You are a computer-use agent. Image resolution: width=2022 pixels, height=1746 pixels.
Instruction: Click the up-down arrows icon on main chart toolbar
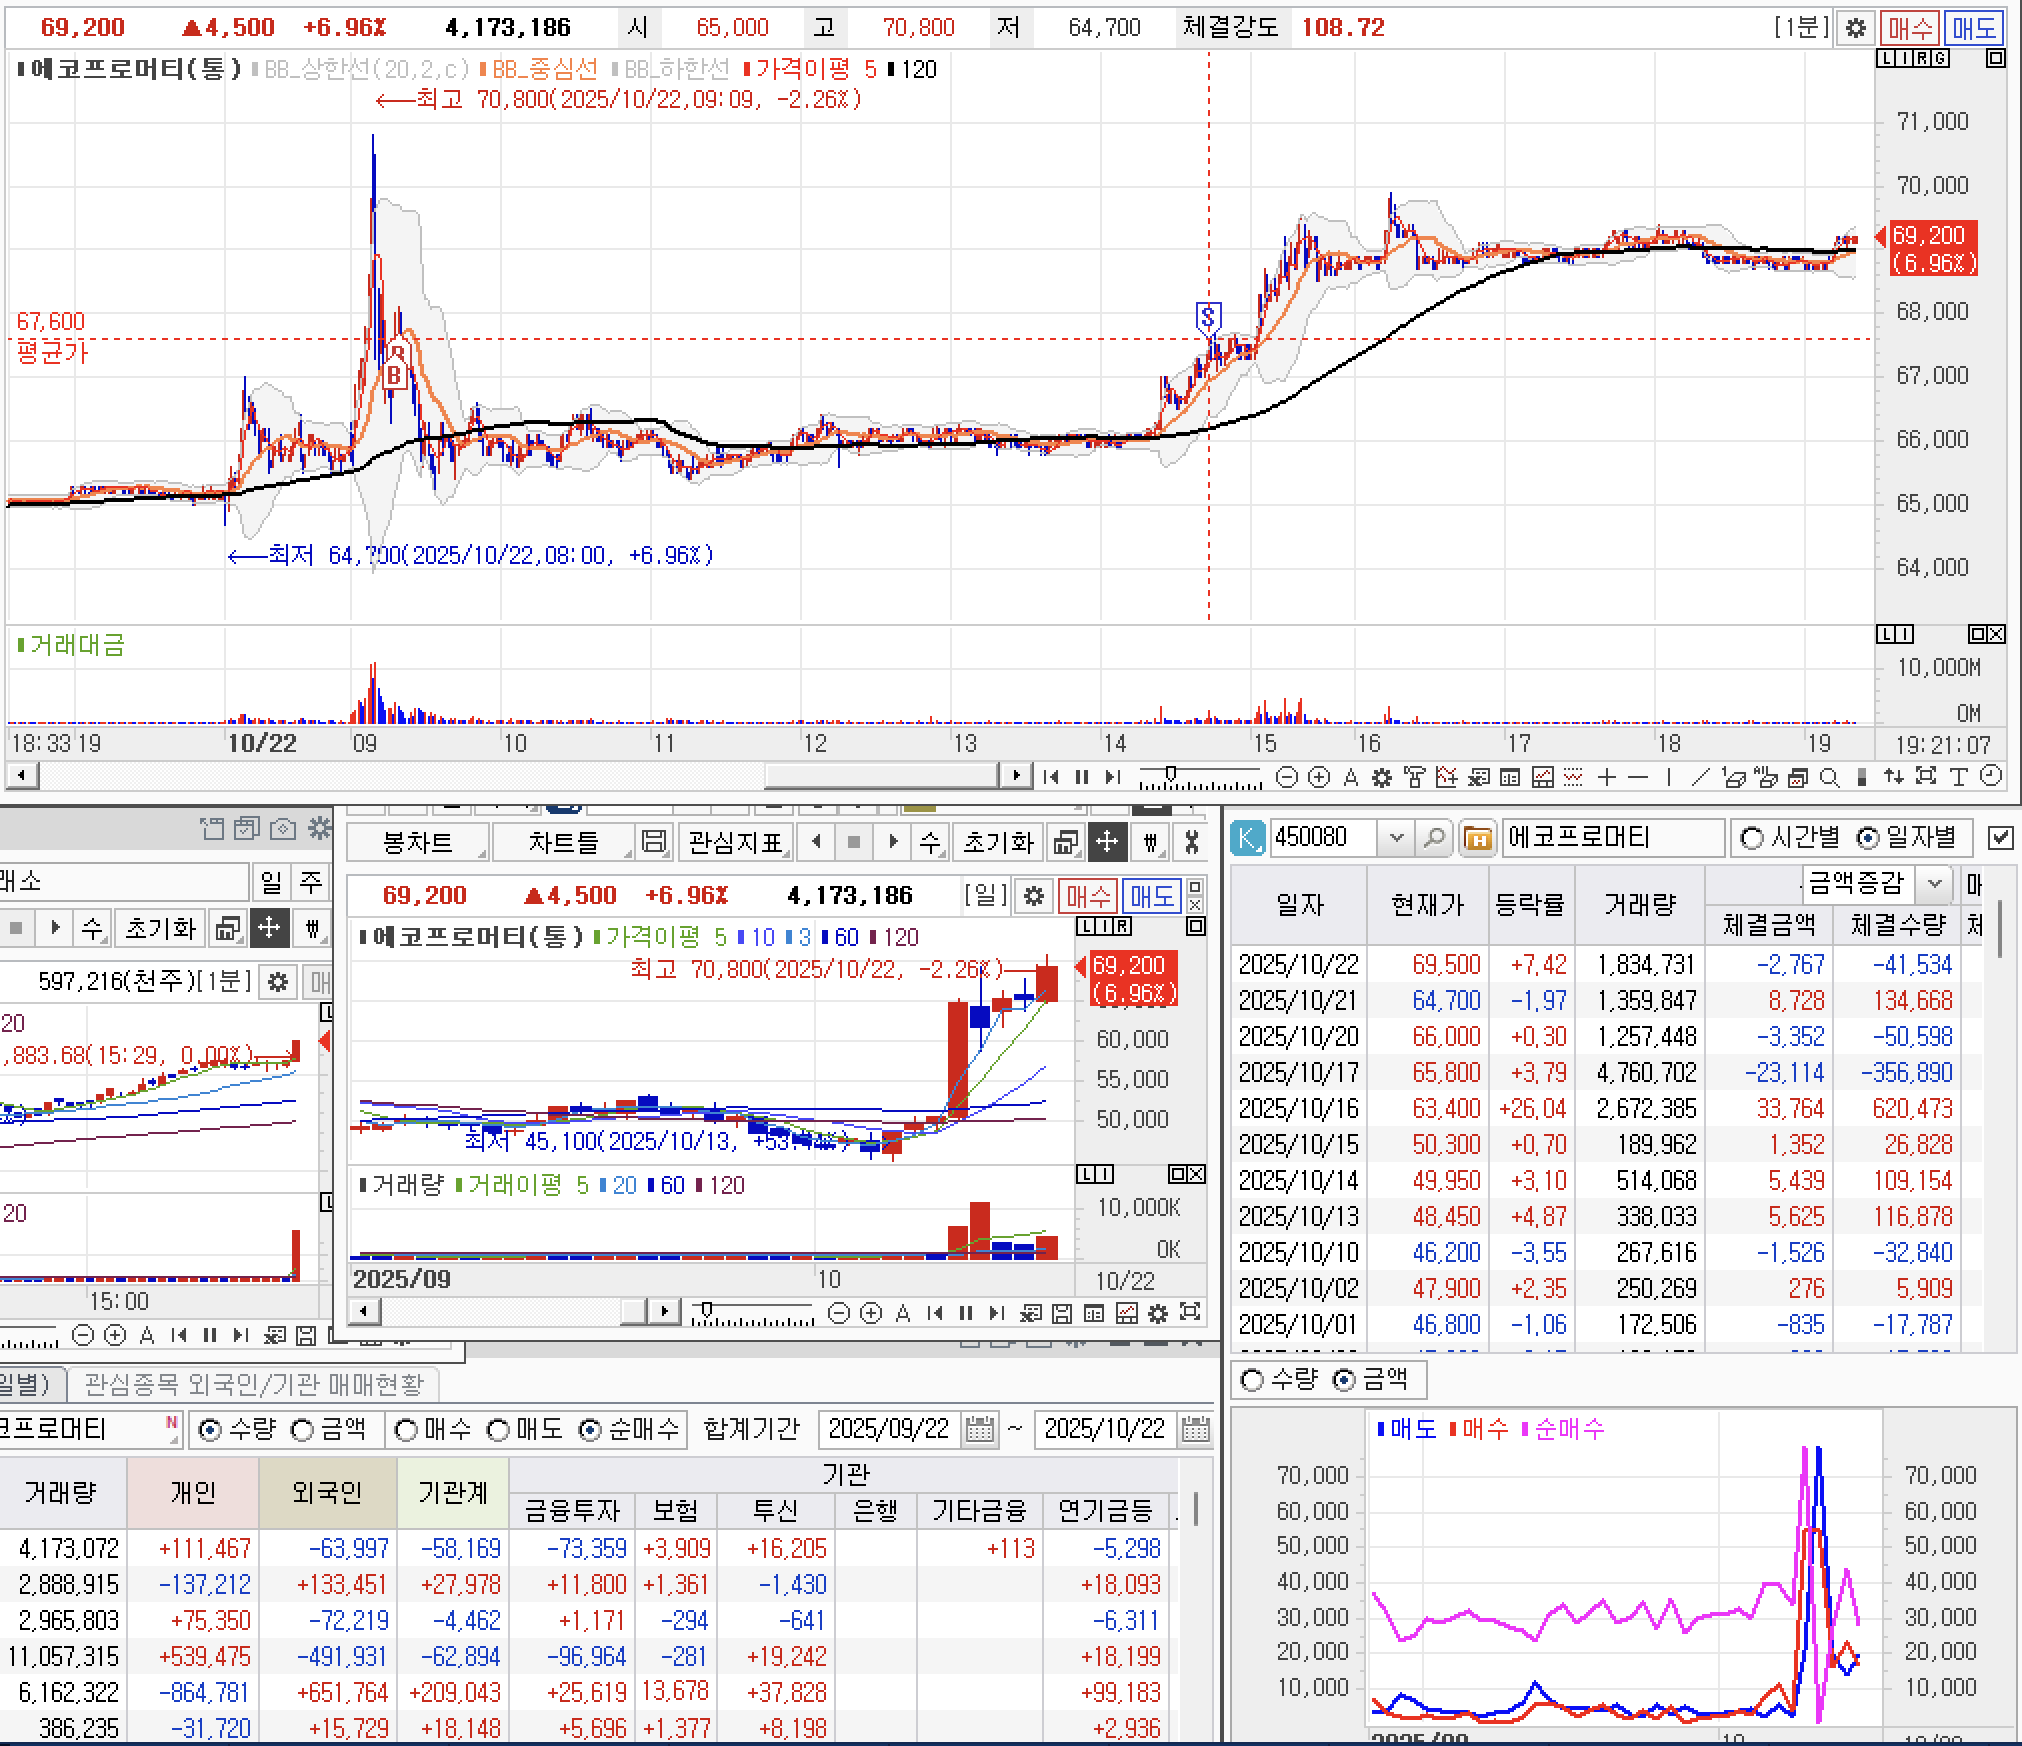pos(1893,777)
